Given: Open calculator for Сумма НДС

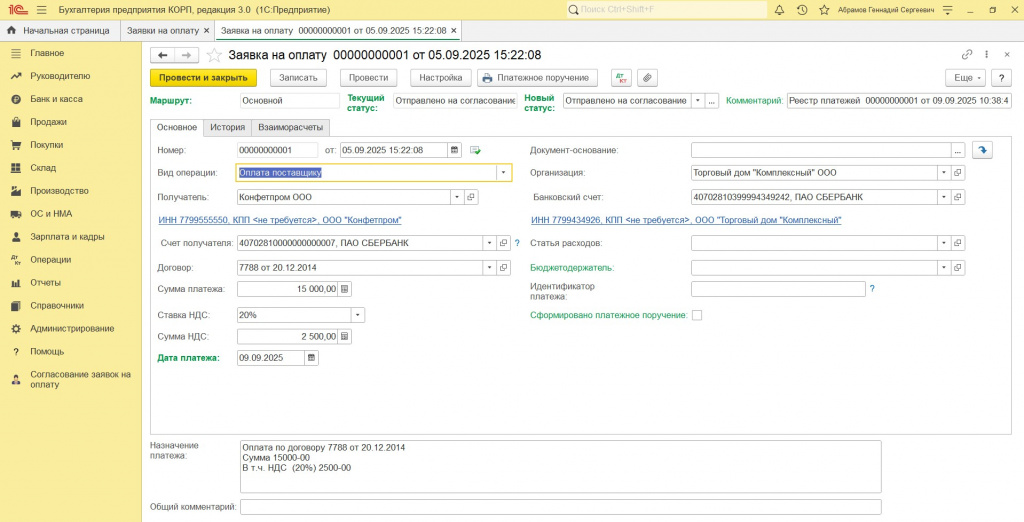Looking at the screenshot, I should (345, 337).
